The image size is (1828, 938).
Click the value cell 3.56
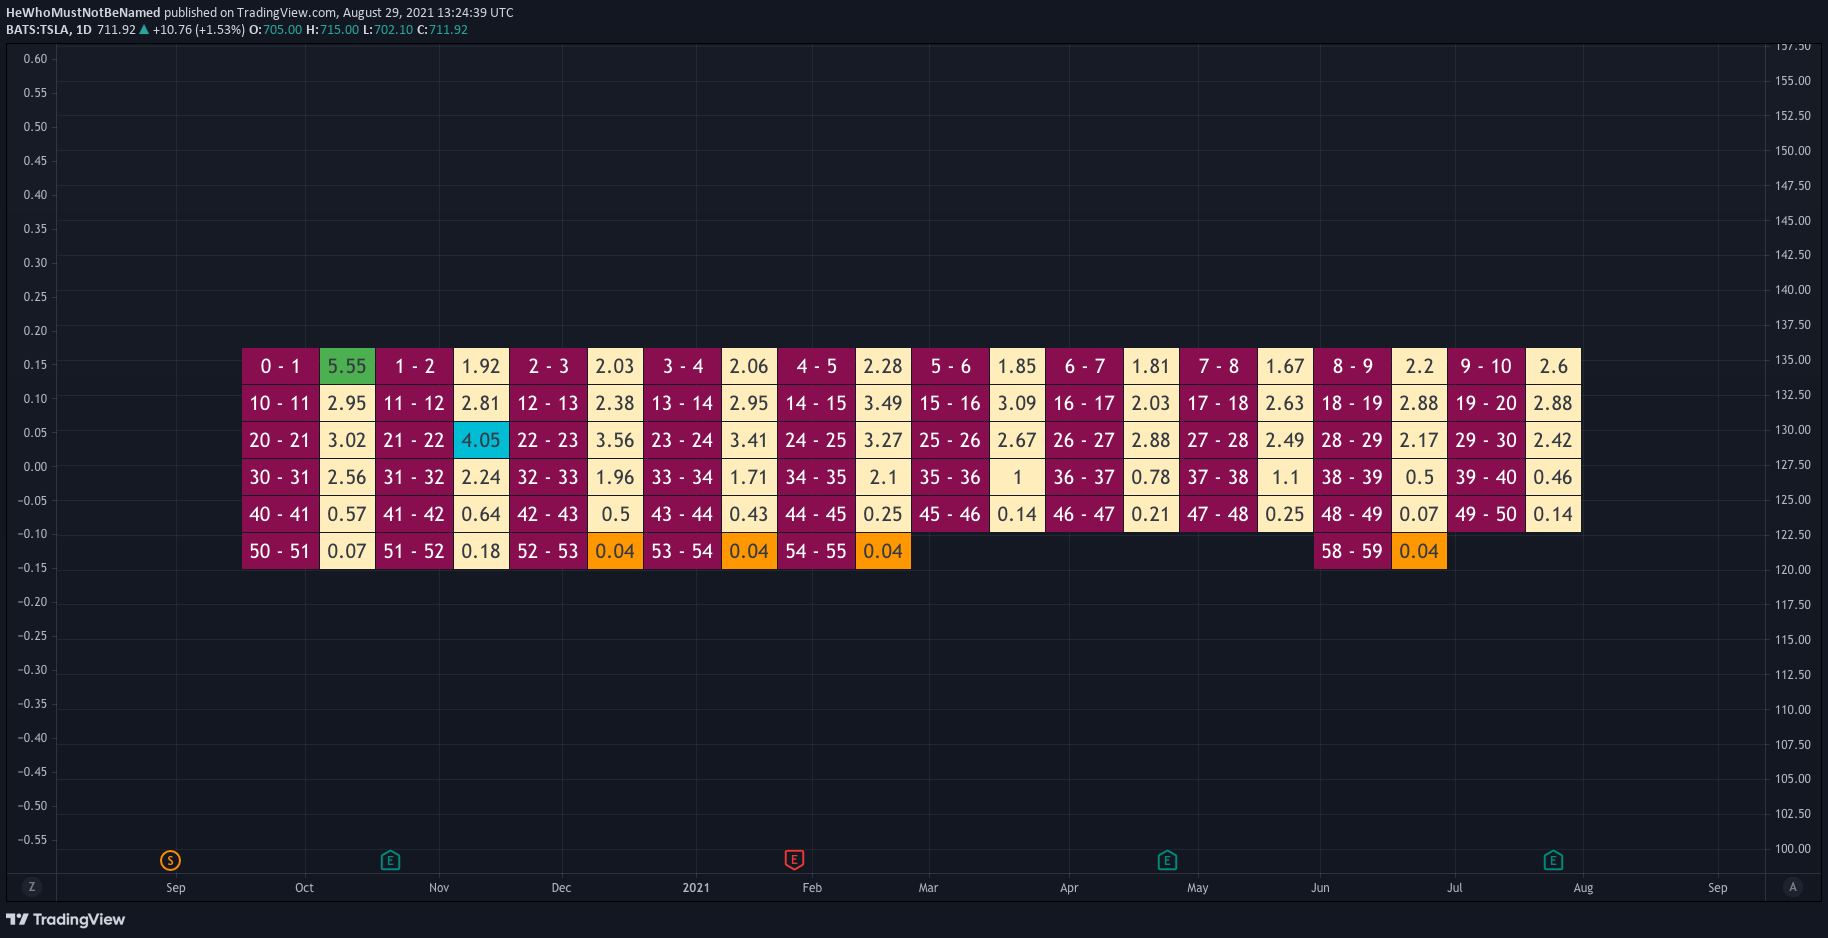point(615,440)
